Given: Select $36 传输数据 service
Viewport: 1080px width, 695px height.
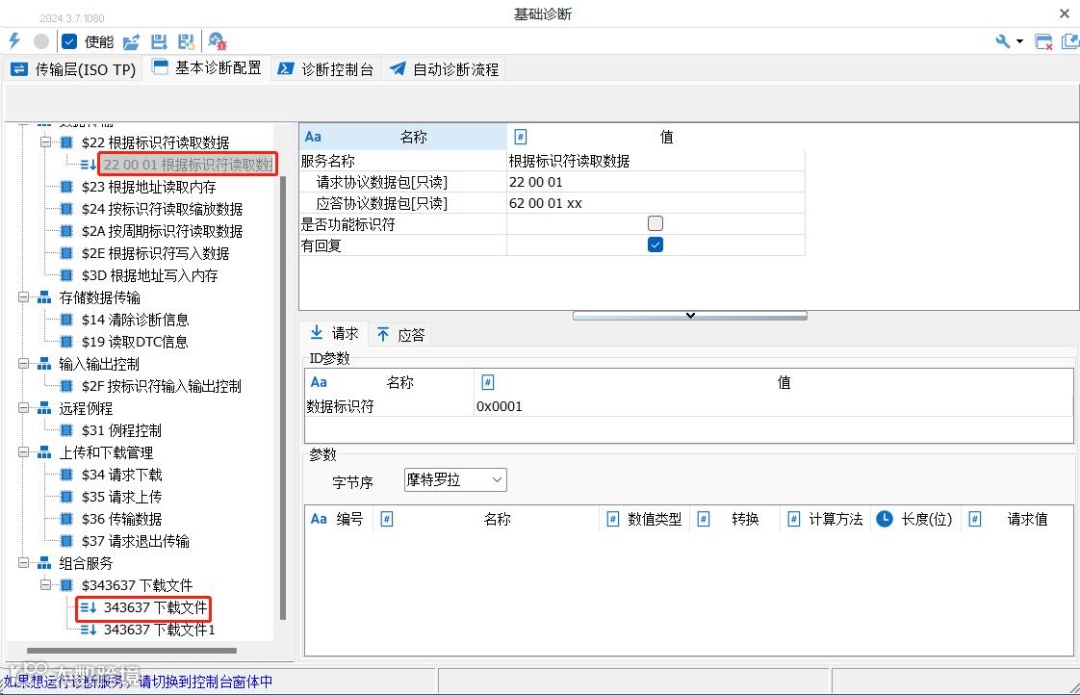Looking at the screenshot, I should coord(122,519).
